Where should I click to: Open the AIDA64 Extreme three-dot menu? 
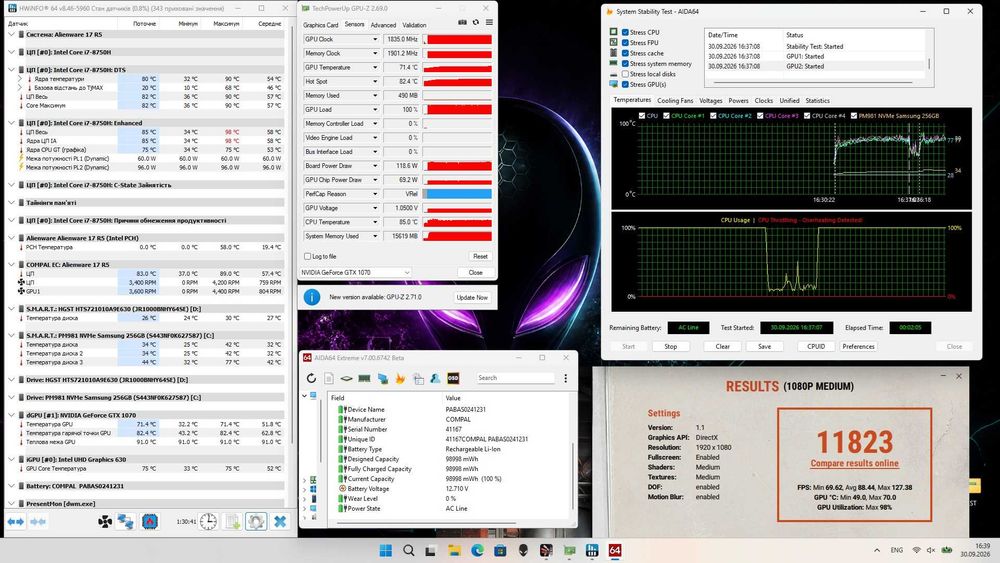coord(566,378)
